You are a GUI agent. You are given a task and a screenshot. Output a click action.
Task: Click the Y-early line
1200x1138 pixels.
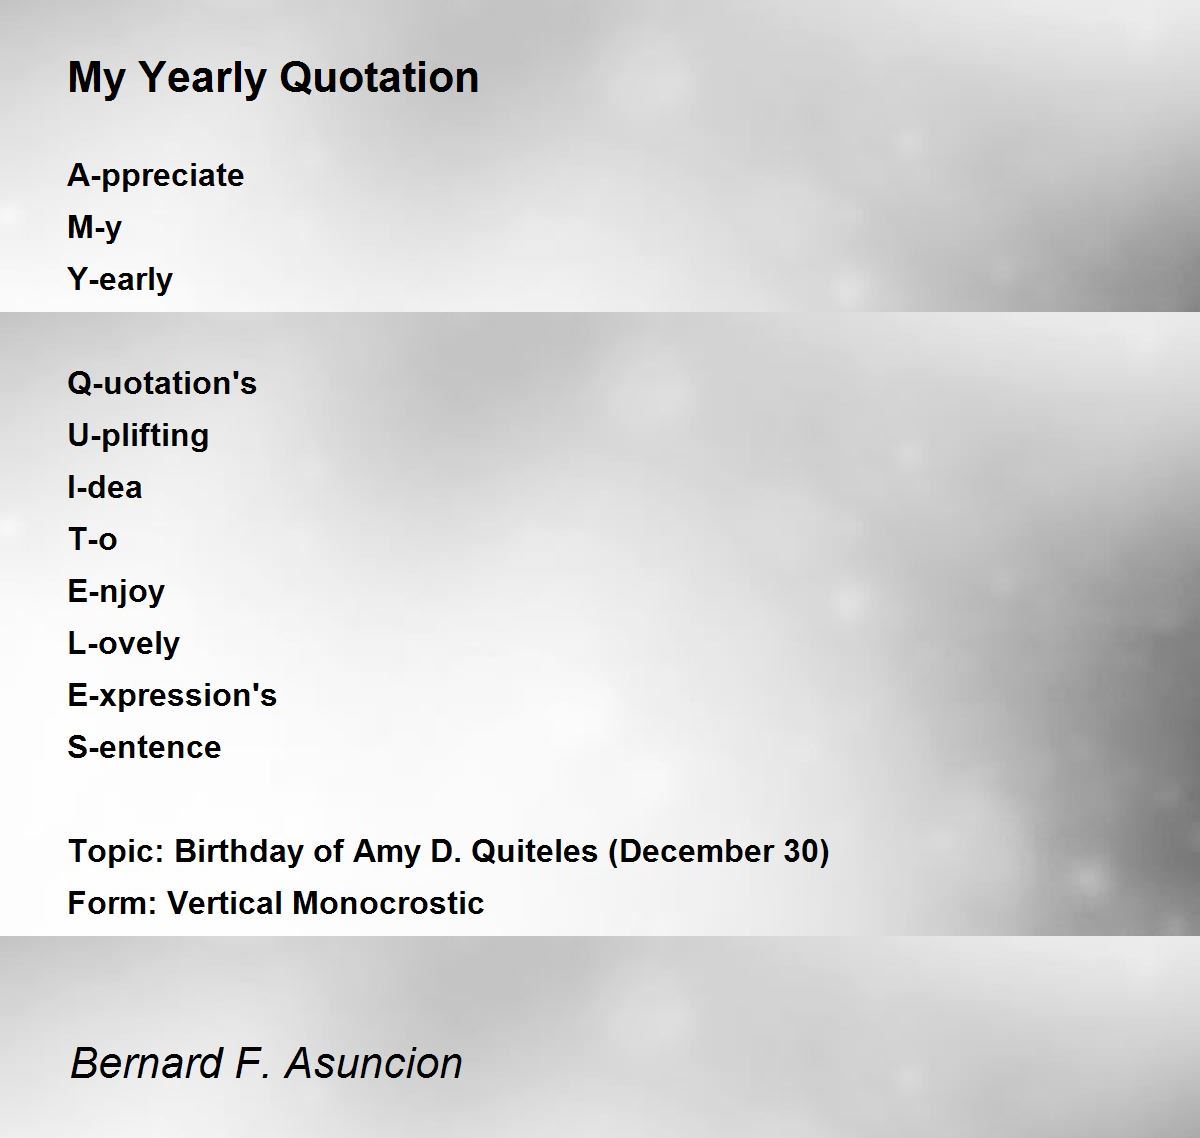pyautogui.click(x=120, y=280)
